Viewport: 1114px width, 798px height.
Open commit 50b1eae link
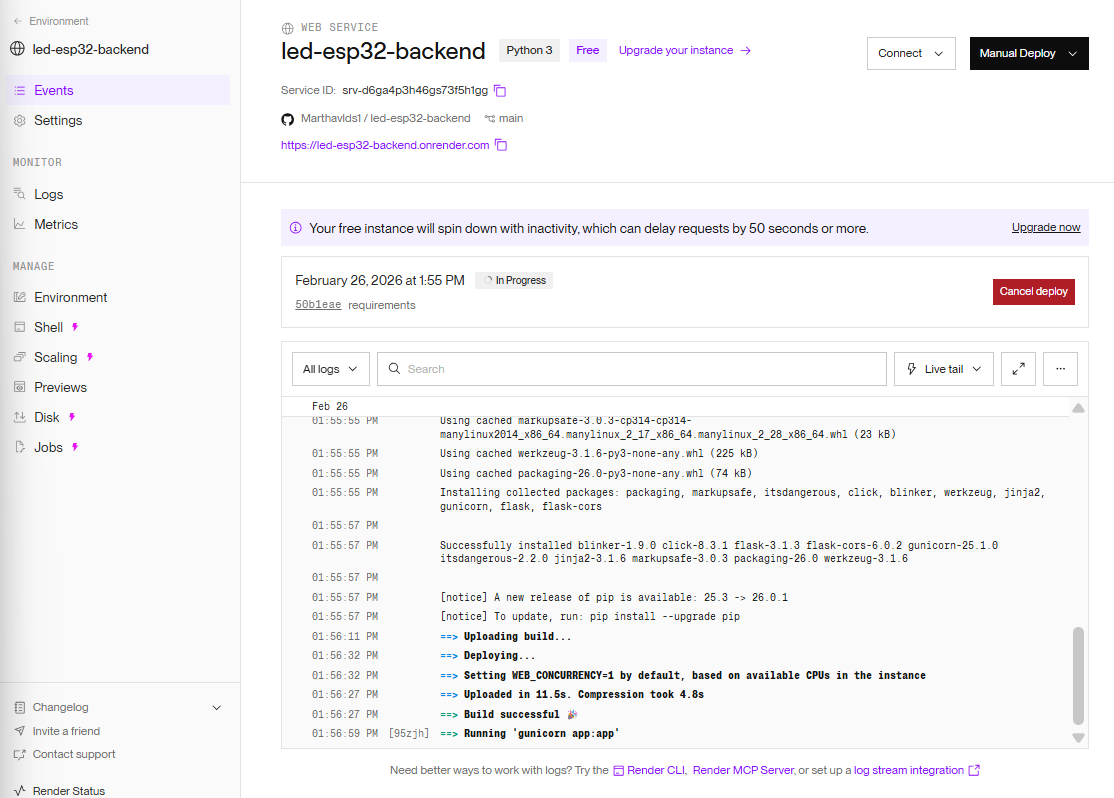pyautogui.click(x=318, y=305)
